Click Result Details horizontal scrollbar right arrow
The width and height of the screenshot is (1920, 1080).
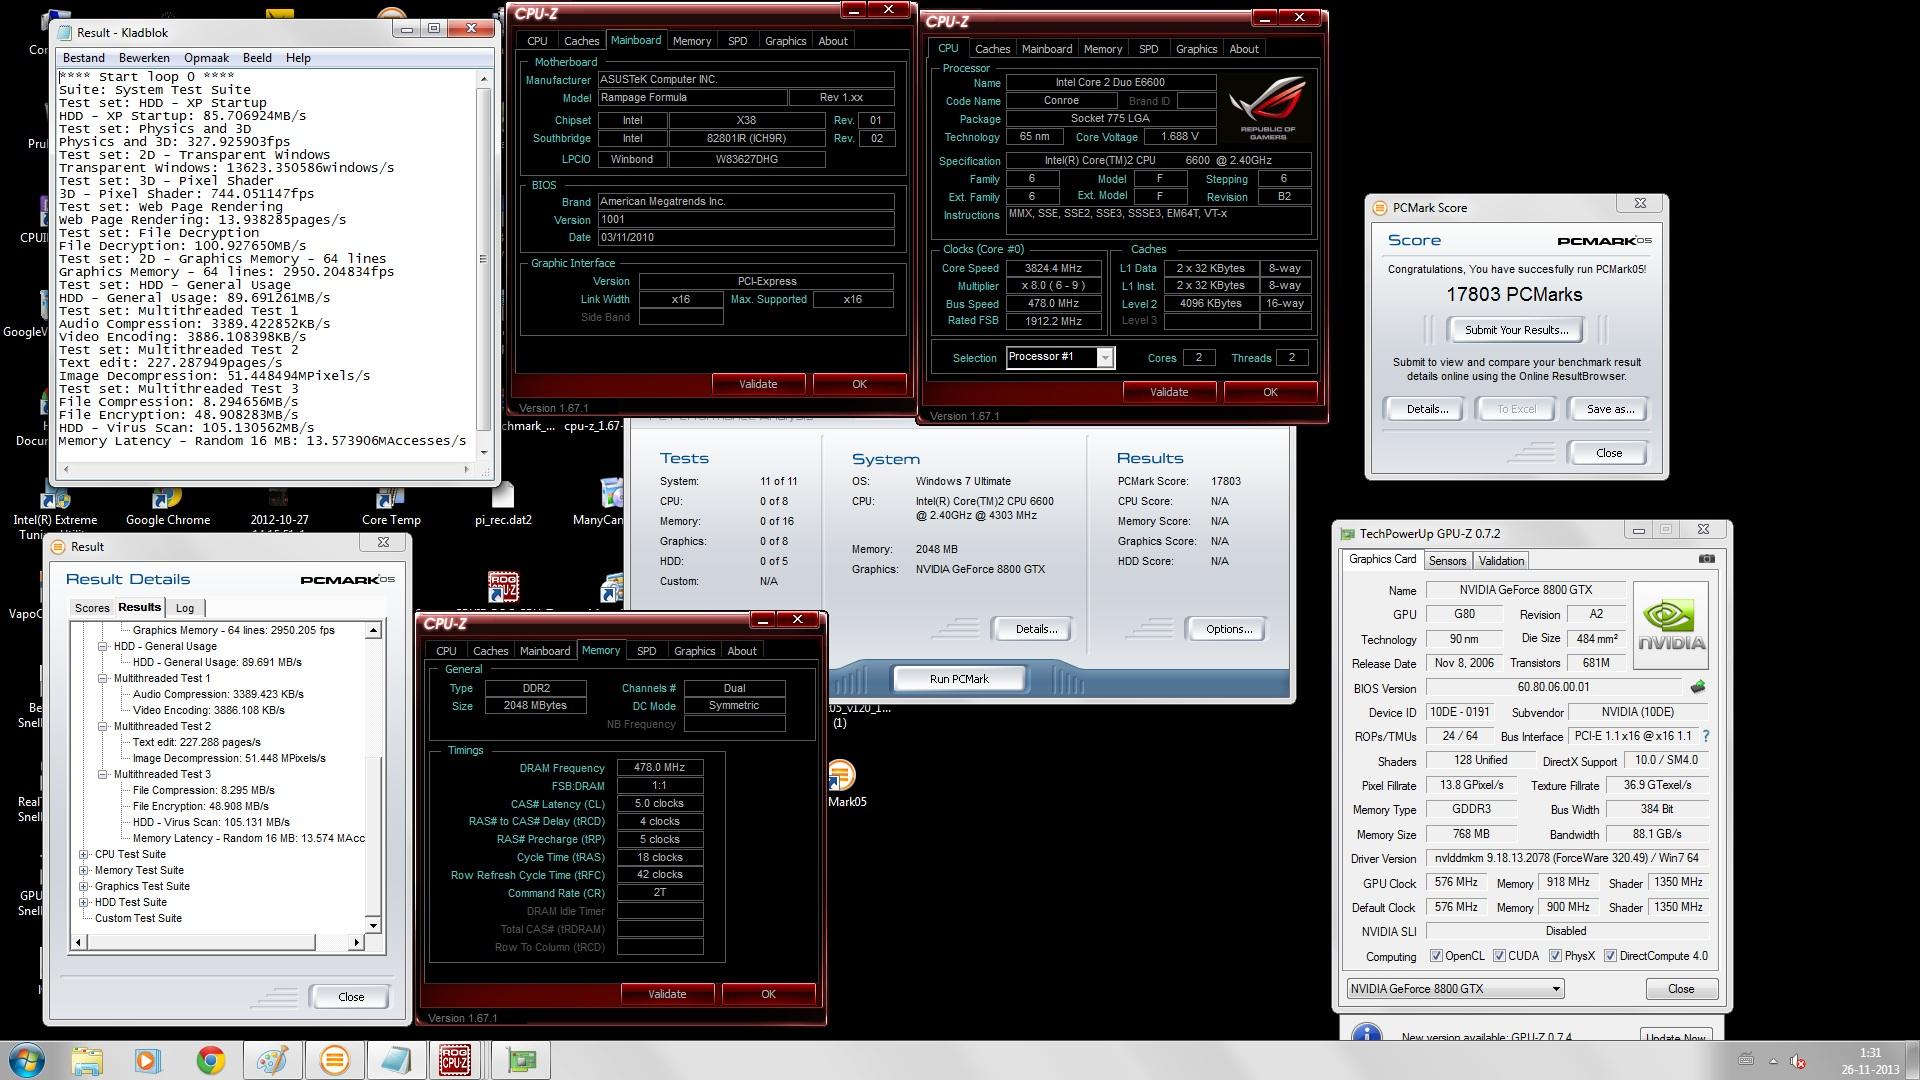click(x=356, y=942)
